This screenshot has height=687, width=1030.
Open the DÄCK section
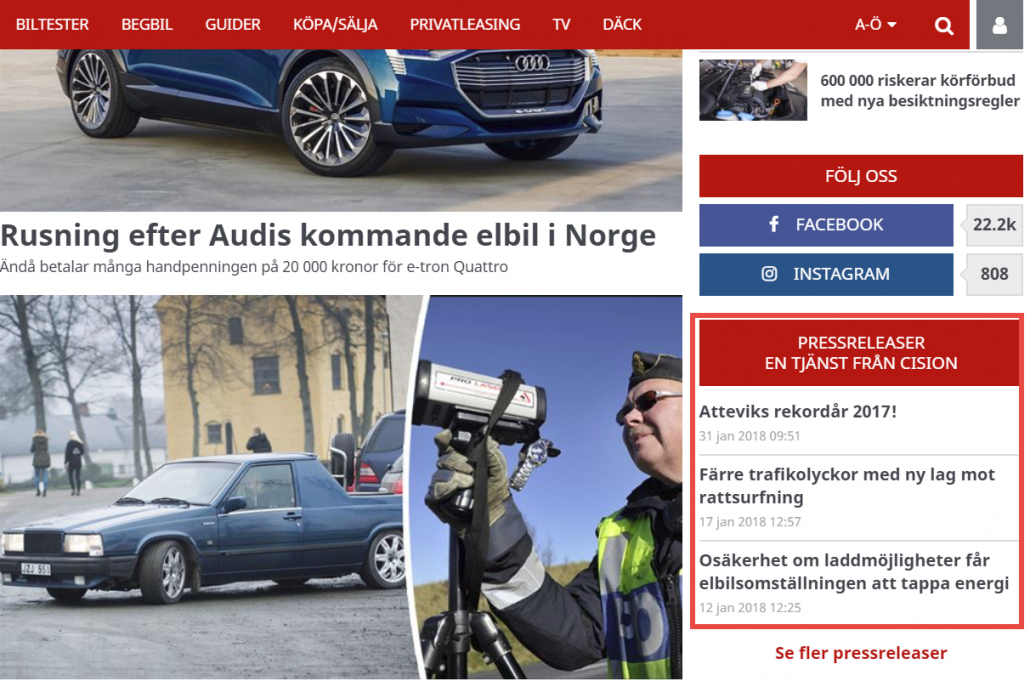[x=622, y=25]
